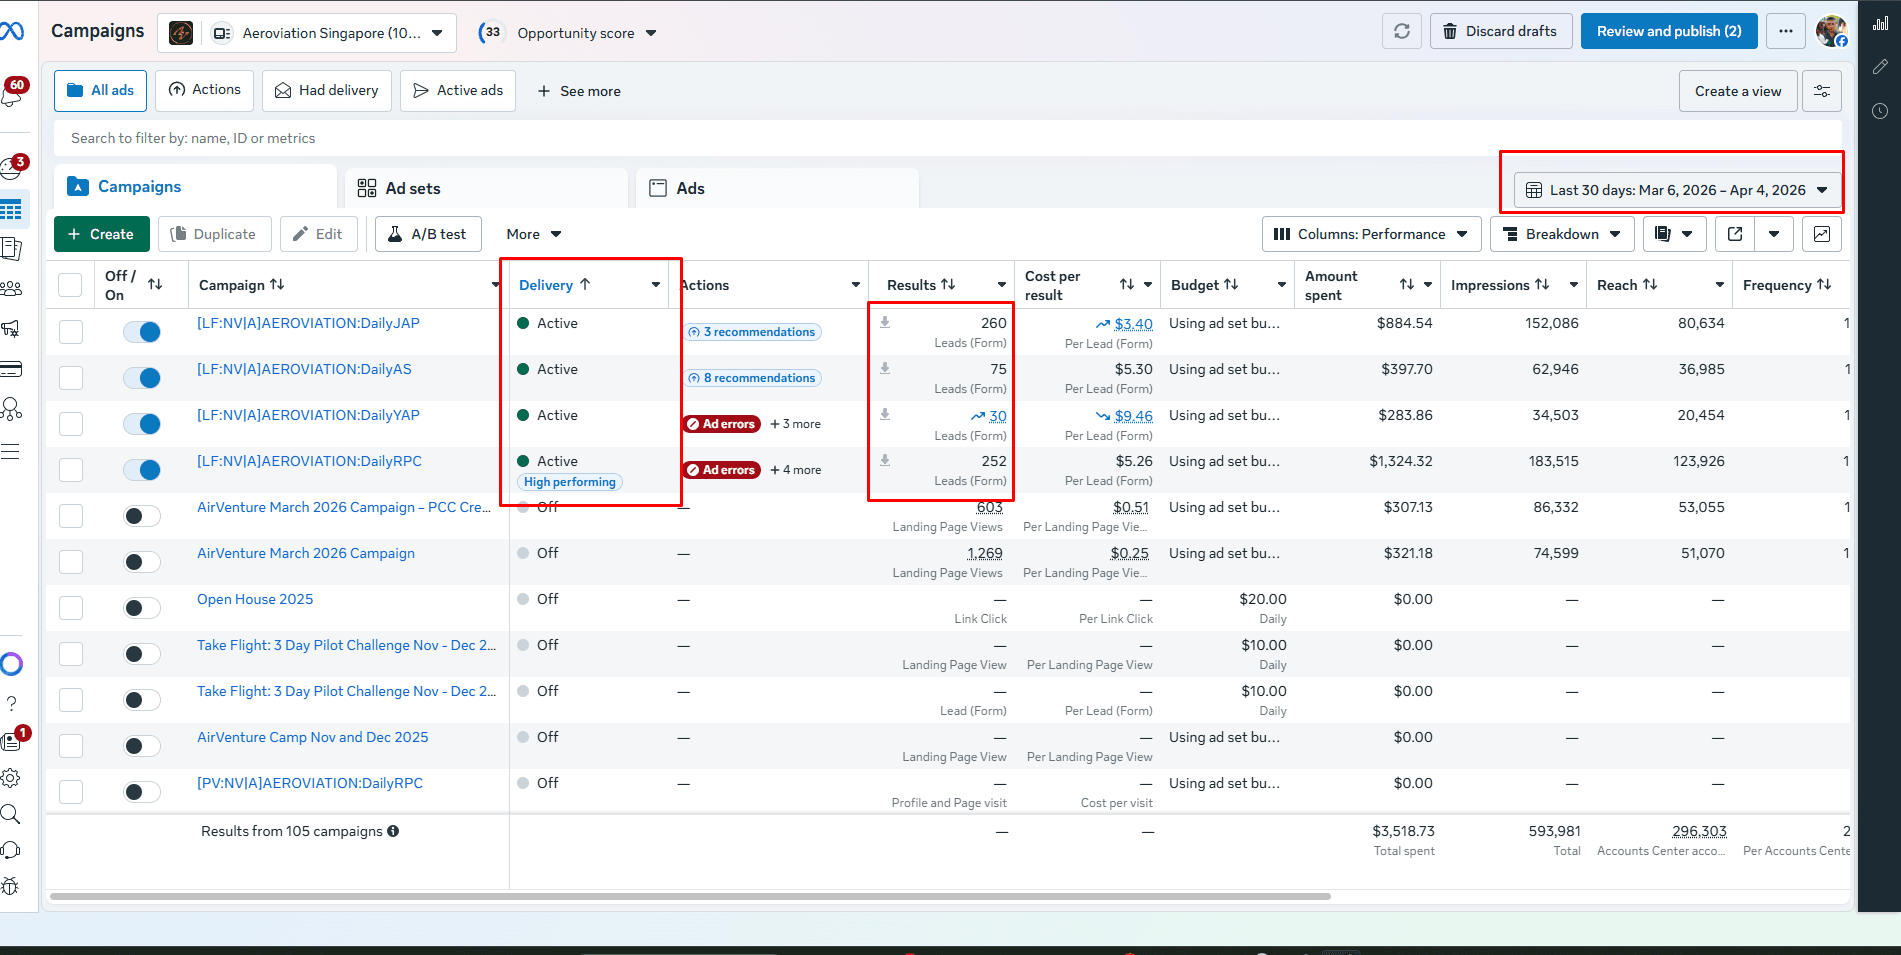Viewport: 1901px width, 955px height.
Task: Open the Results column options arrow
Action: (1002, 285)
